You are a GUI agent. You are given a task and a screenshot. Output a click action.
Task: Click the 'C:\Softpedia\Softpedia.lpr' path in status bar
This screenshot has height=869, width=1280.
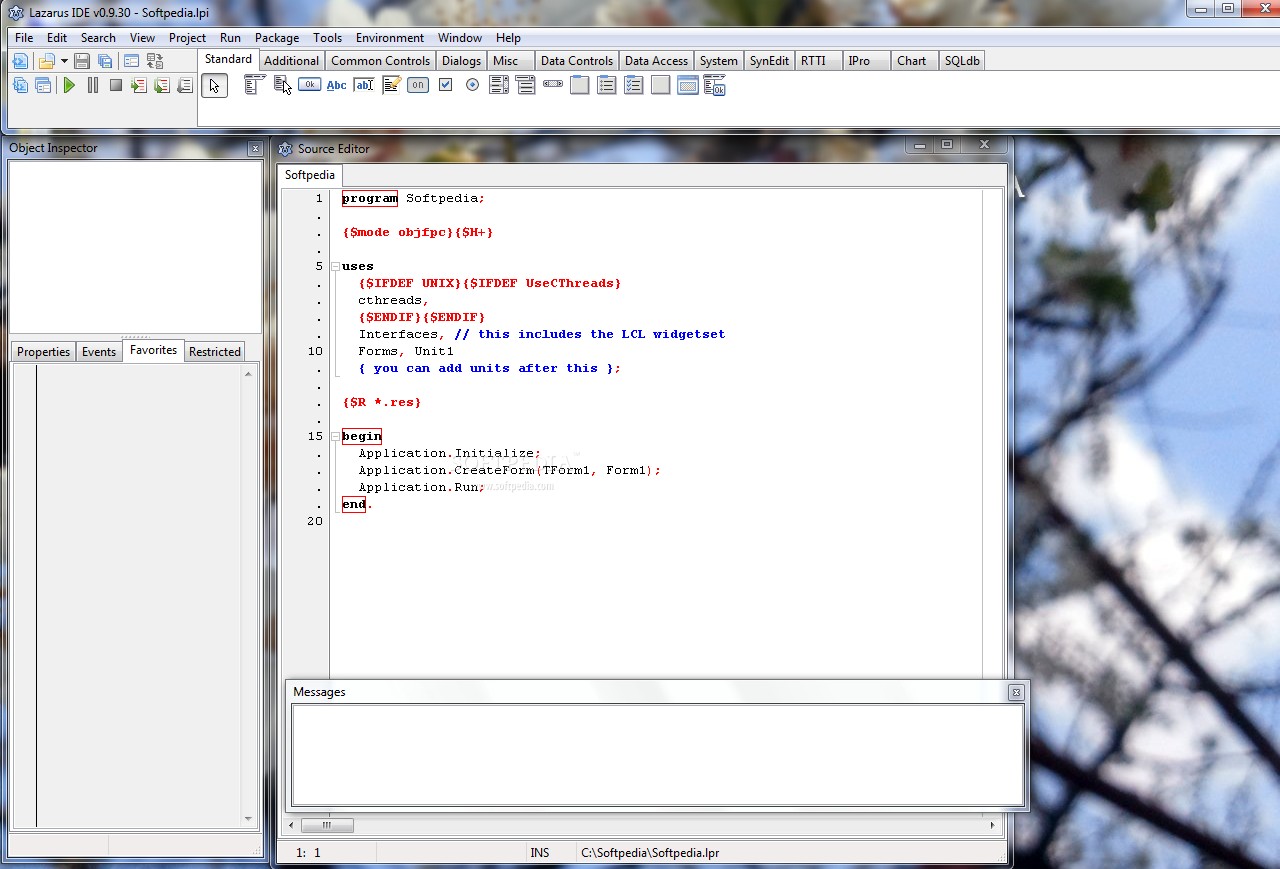[x=650, y=853]
